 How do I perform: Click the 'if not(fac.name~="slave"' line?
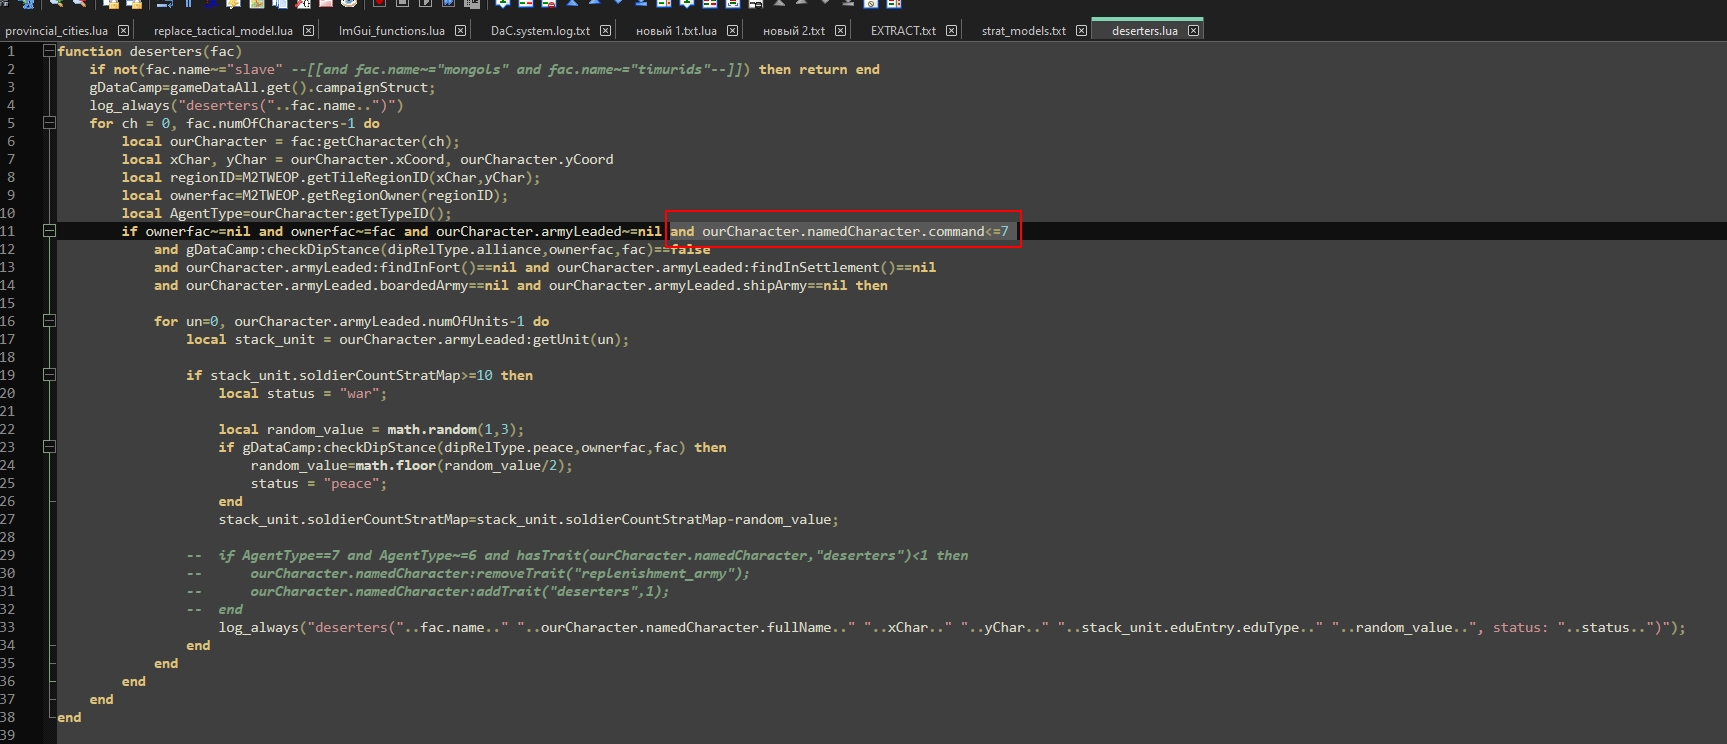[x=484, y=69]
